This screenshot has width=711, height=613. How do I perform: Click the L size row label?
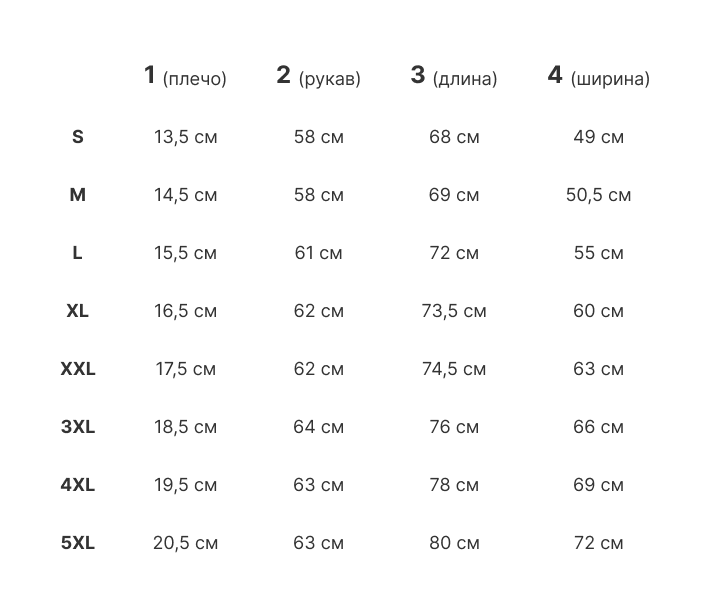tap(78, 253)
